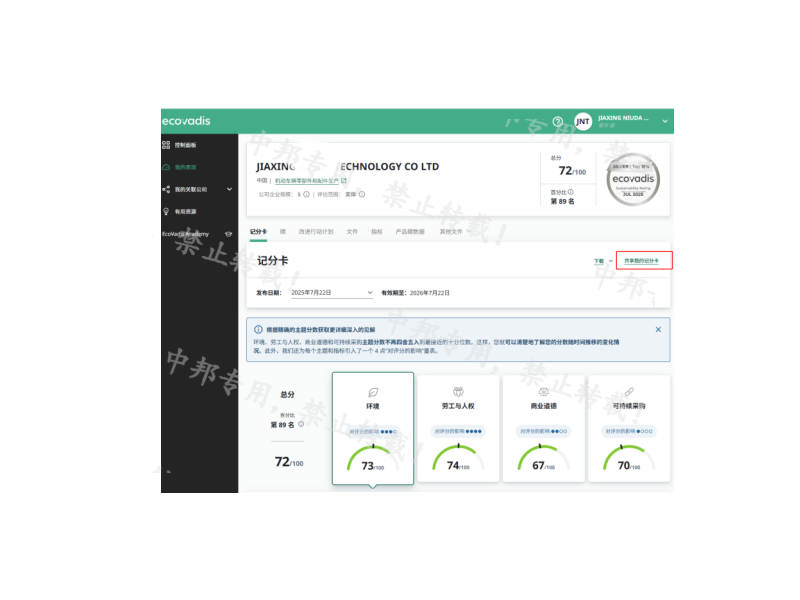Select 有用资源 lightbulb sidebar item
The image size is (800, 600).
(x=185, y=211)
